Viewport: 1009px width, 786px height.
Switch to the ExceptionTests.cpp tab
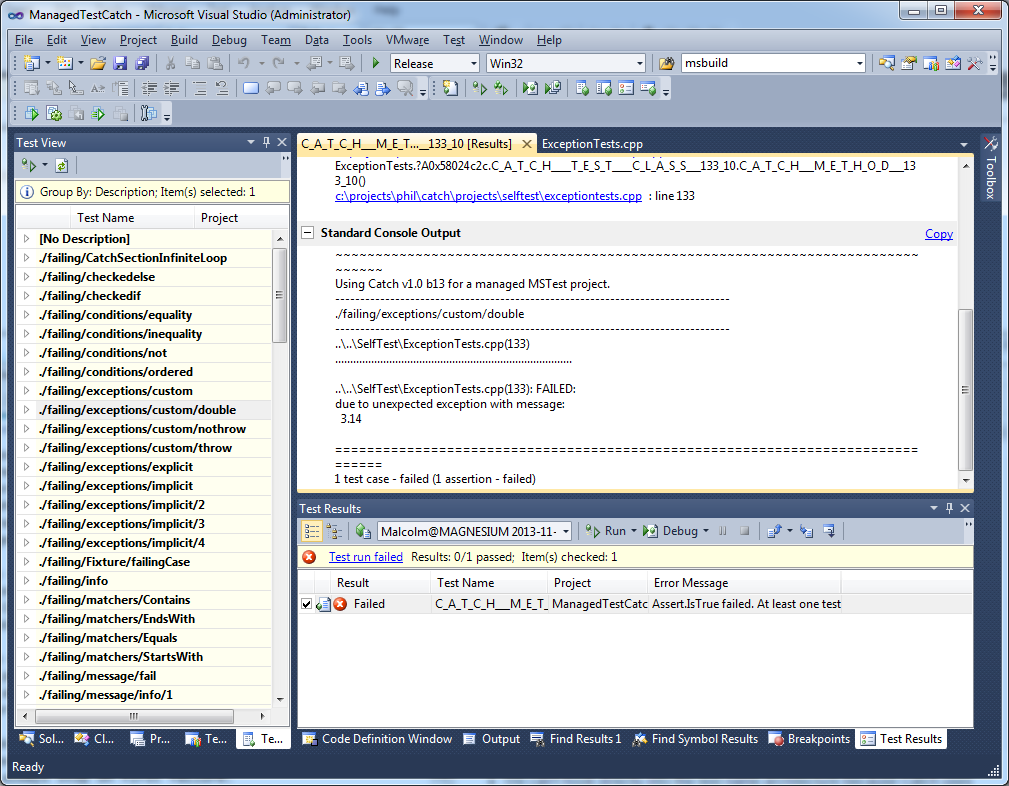592,144
